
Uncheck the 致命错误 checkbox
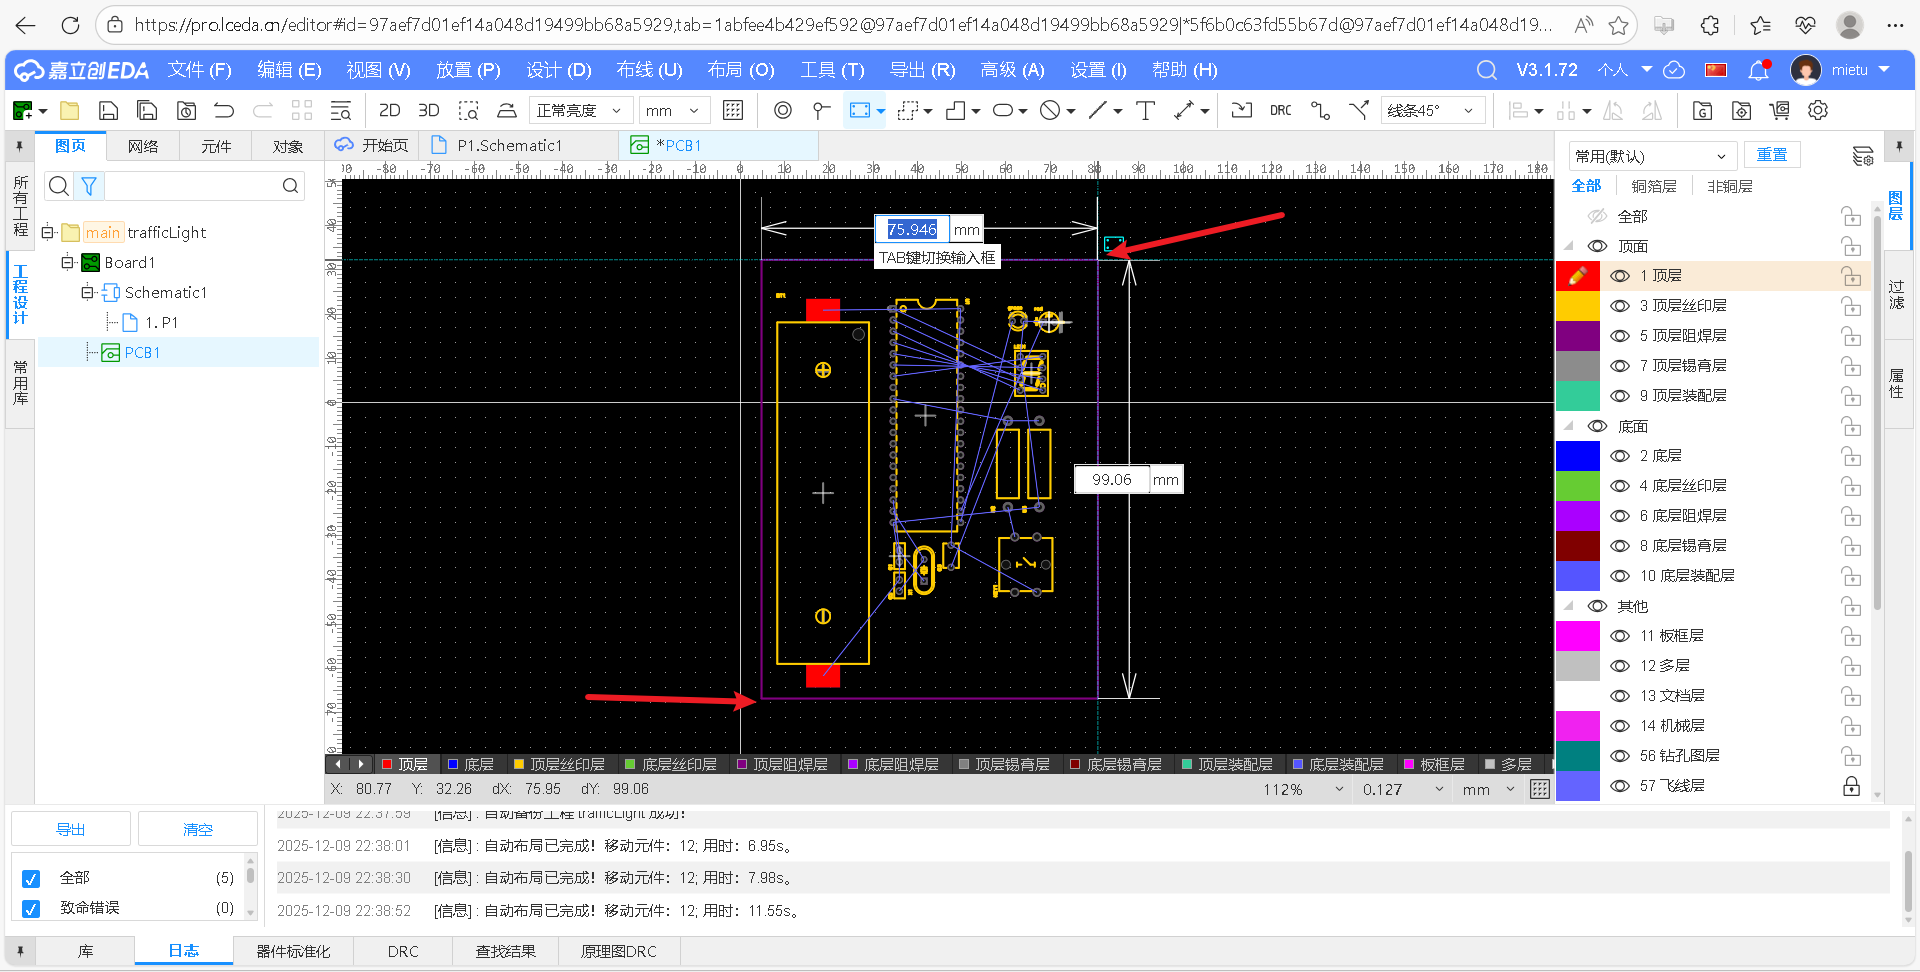pyautogui.click(x=31, y=909)
